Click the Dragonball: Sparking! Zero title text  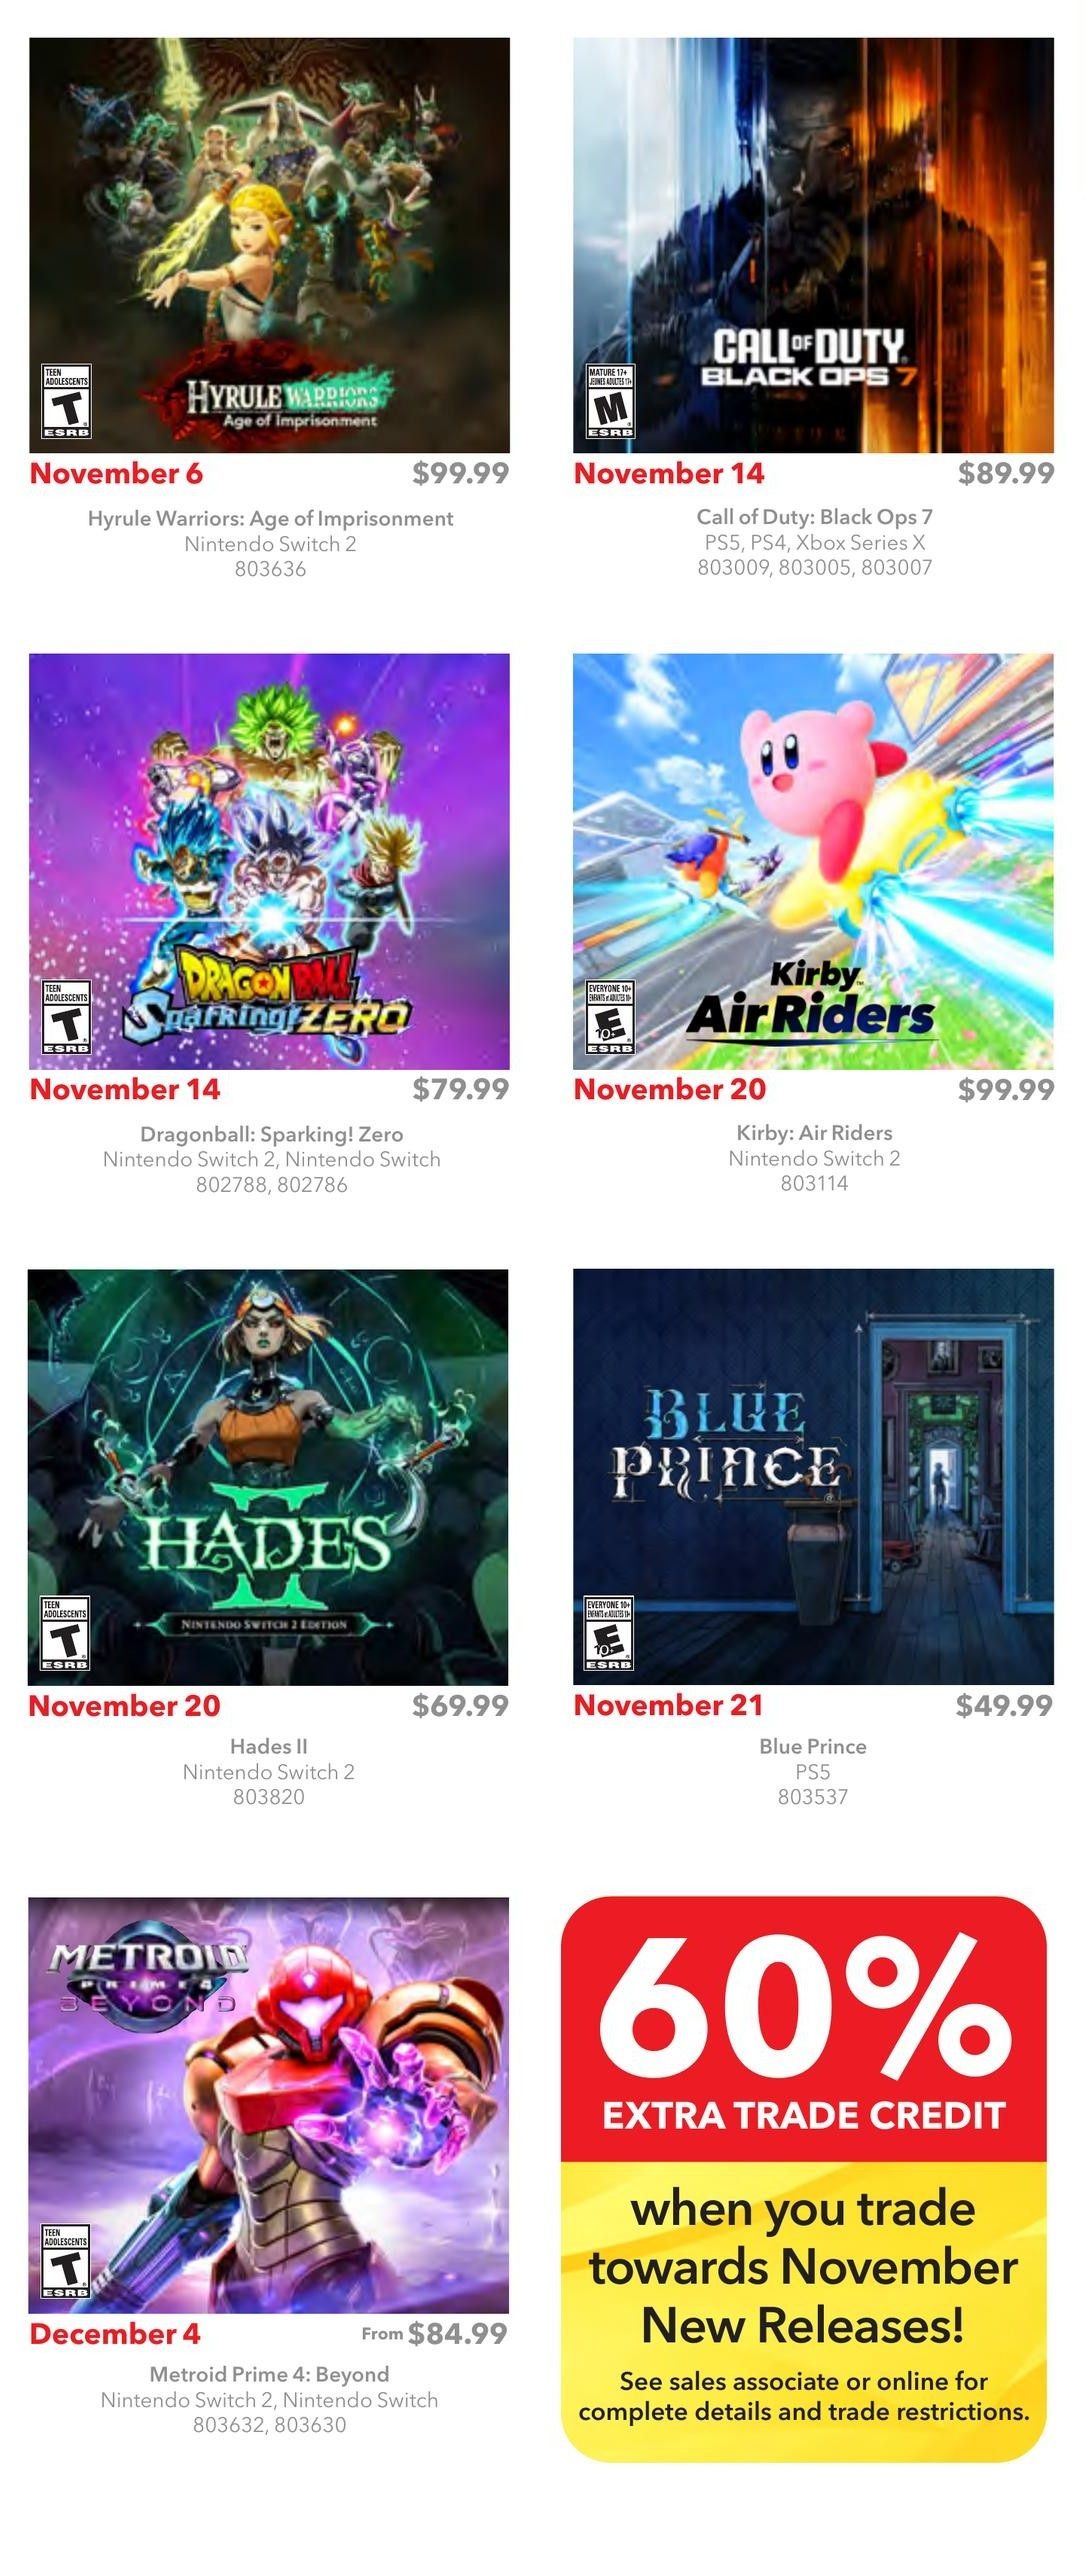click(x=271, y=1134)
